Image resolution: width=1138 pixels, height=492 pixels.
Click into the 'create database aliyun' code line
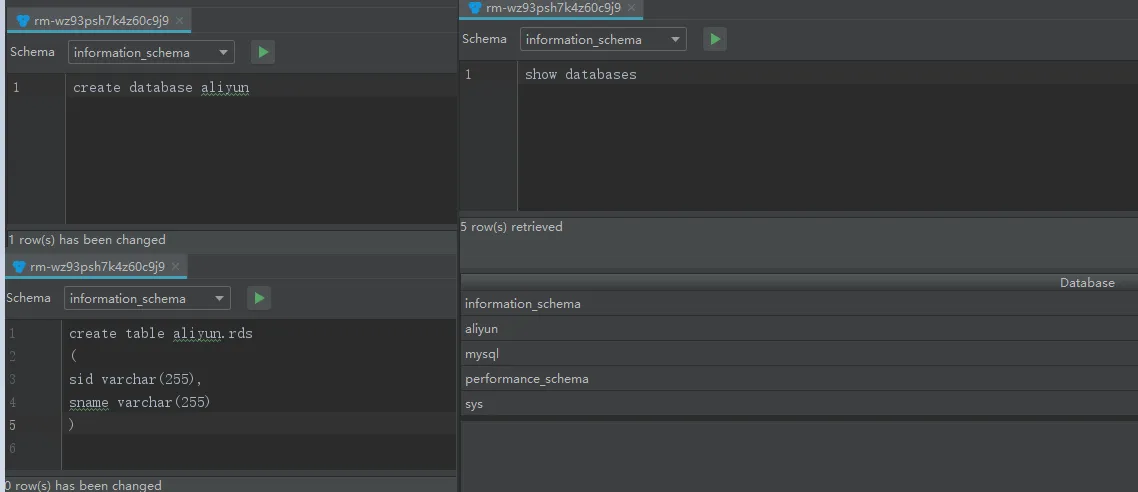coord(161,88)
